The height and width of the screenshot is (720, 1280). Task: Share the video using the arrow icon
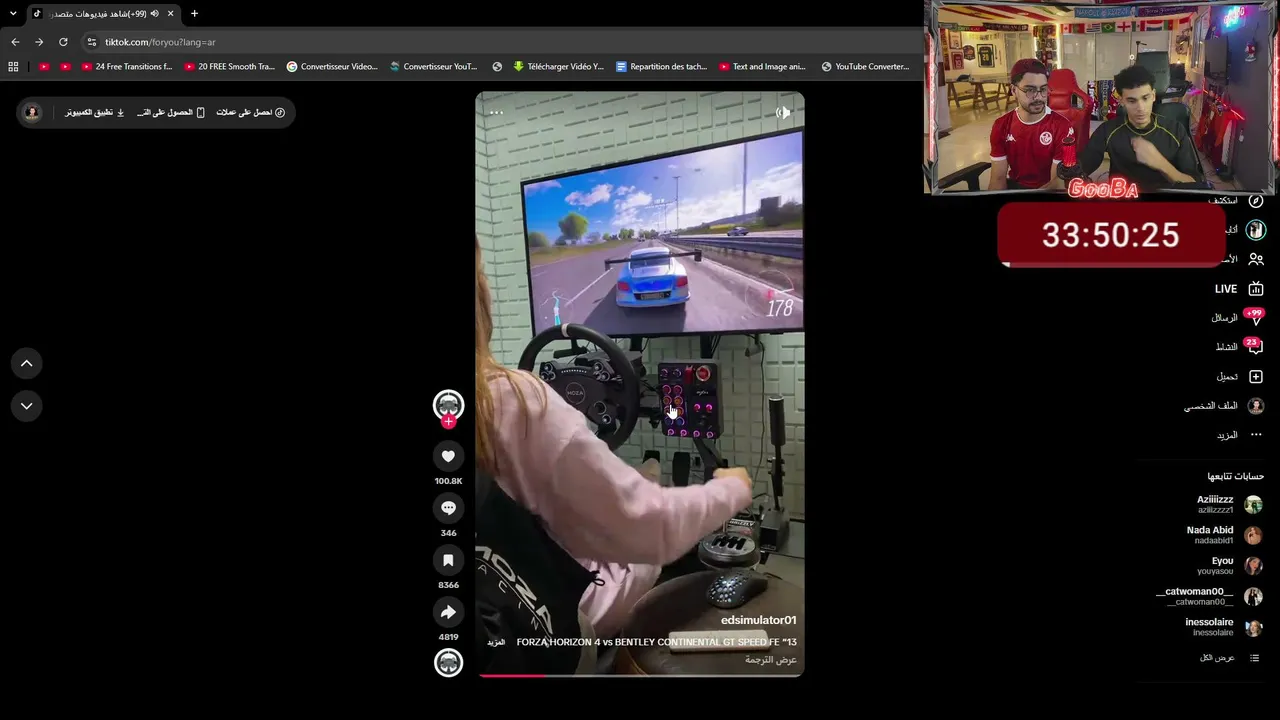tap(448, 612)
